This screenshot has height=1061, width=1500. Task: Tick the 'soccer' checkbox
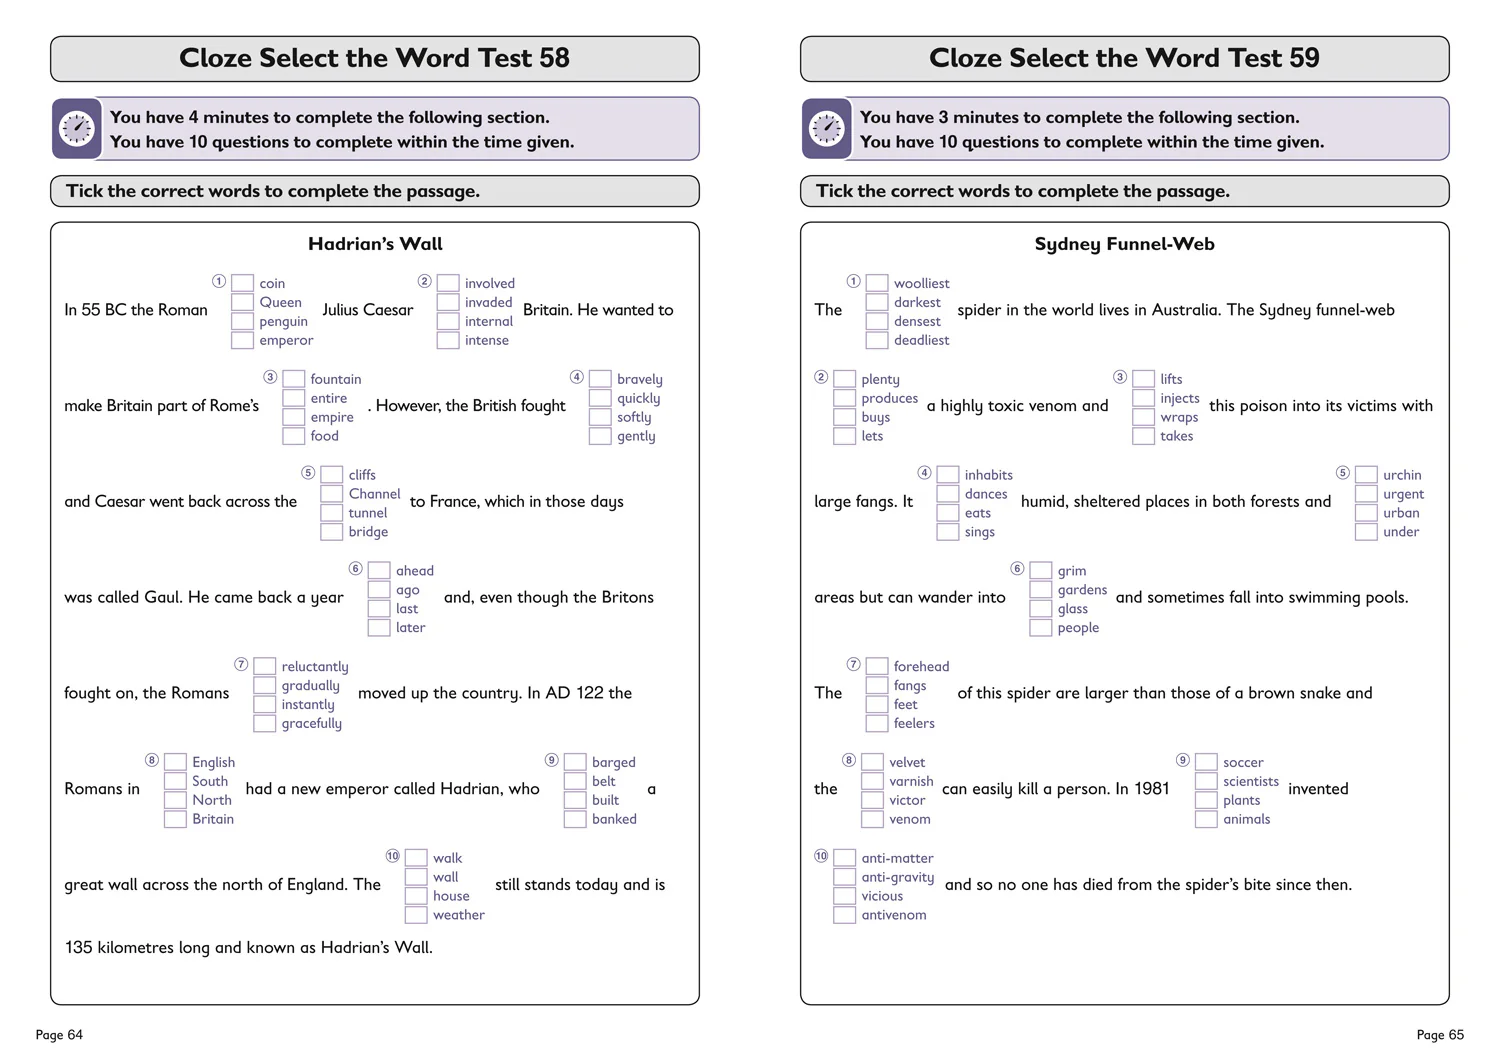pos(1207,762)
